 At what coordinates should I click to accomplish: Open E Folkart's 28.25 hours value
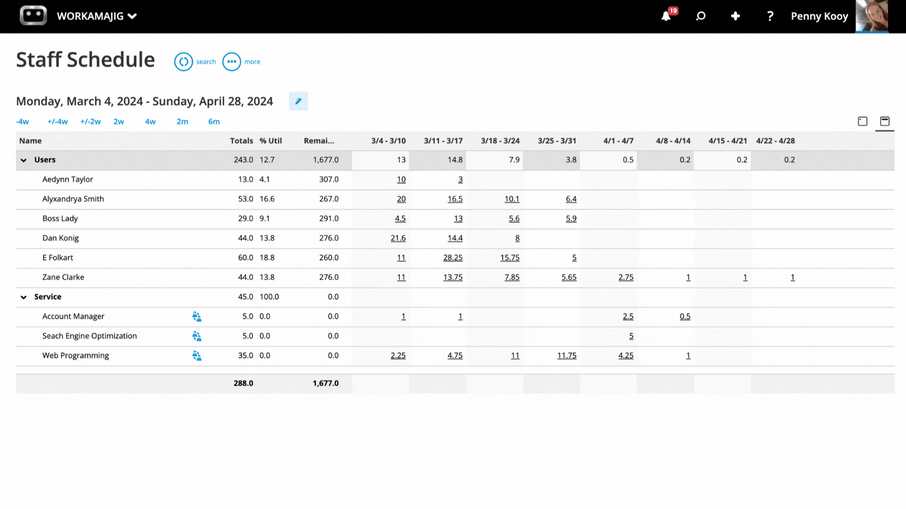453,258
